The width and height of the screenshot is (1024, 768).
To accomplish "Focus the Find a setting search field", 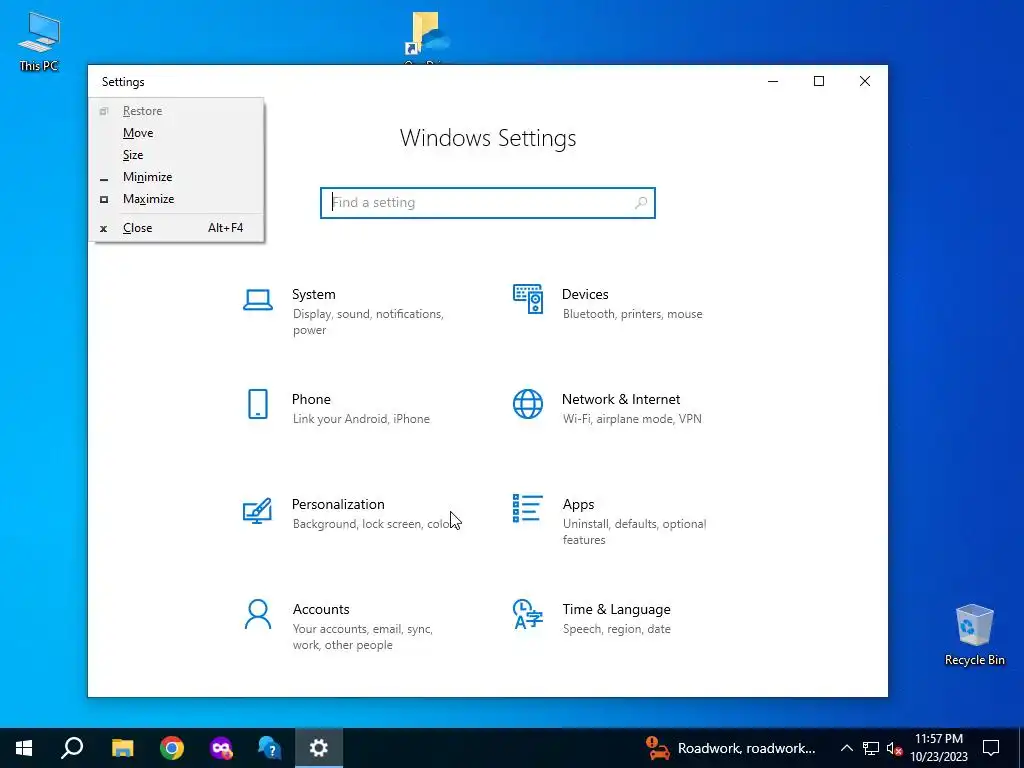I will (488, 202).
